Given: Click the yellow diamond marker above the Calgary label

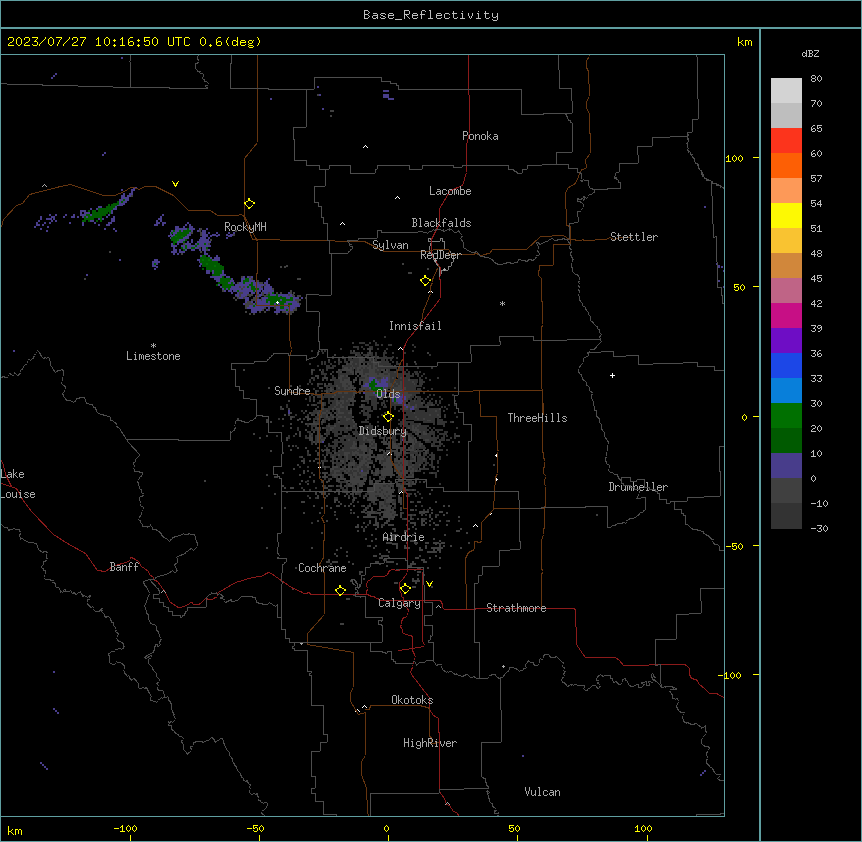Looking at the screenshot, I should tap(405, 589).
